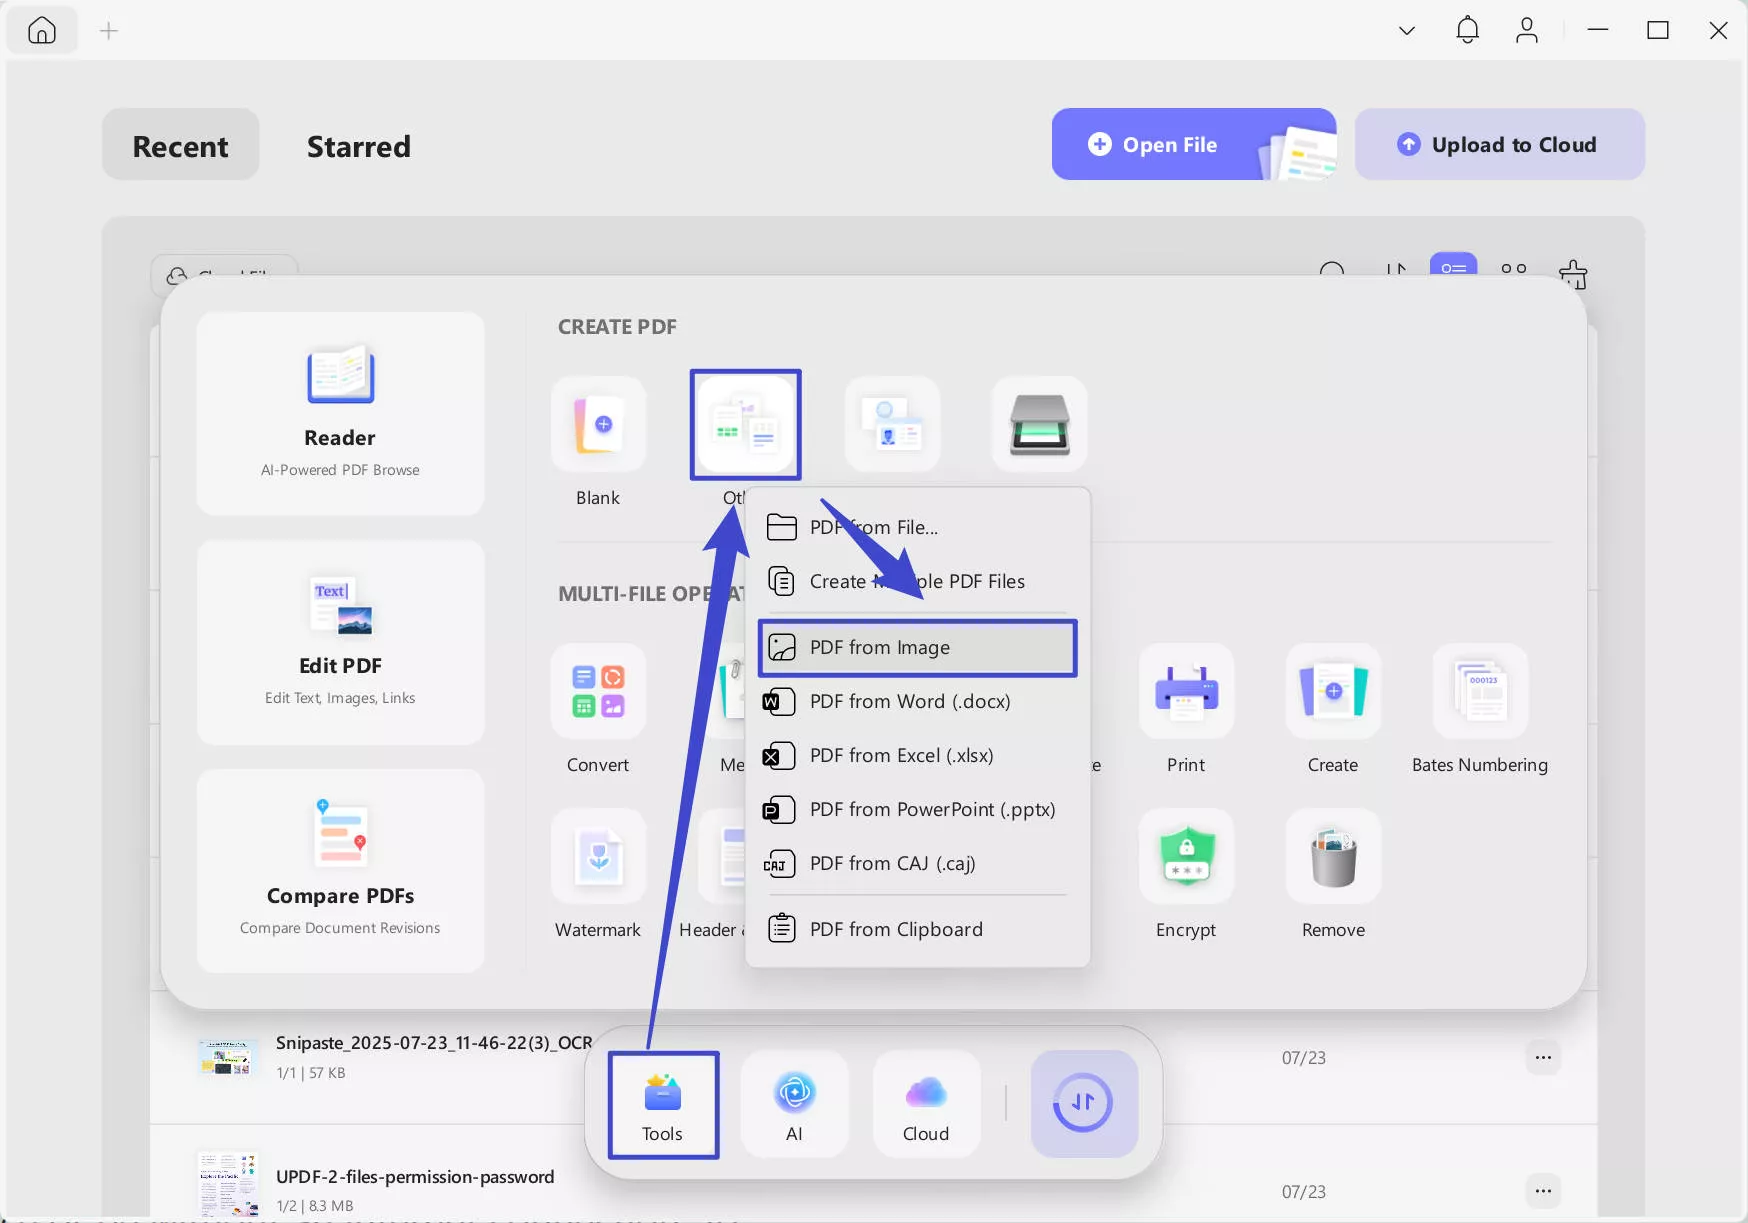Open the Edit PDF card
The image size is (1748, 1223).
(340, 642)
